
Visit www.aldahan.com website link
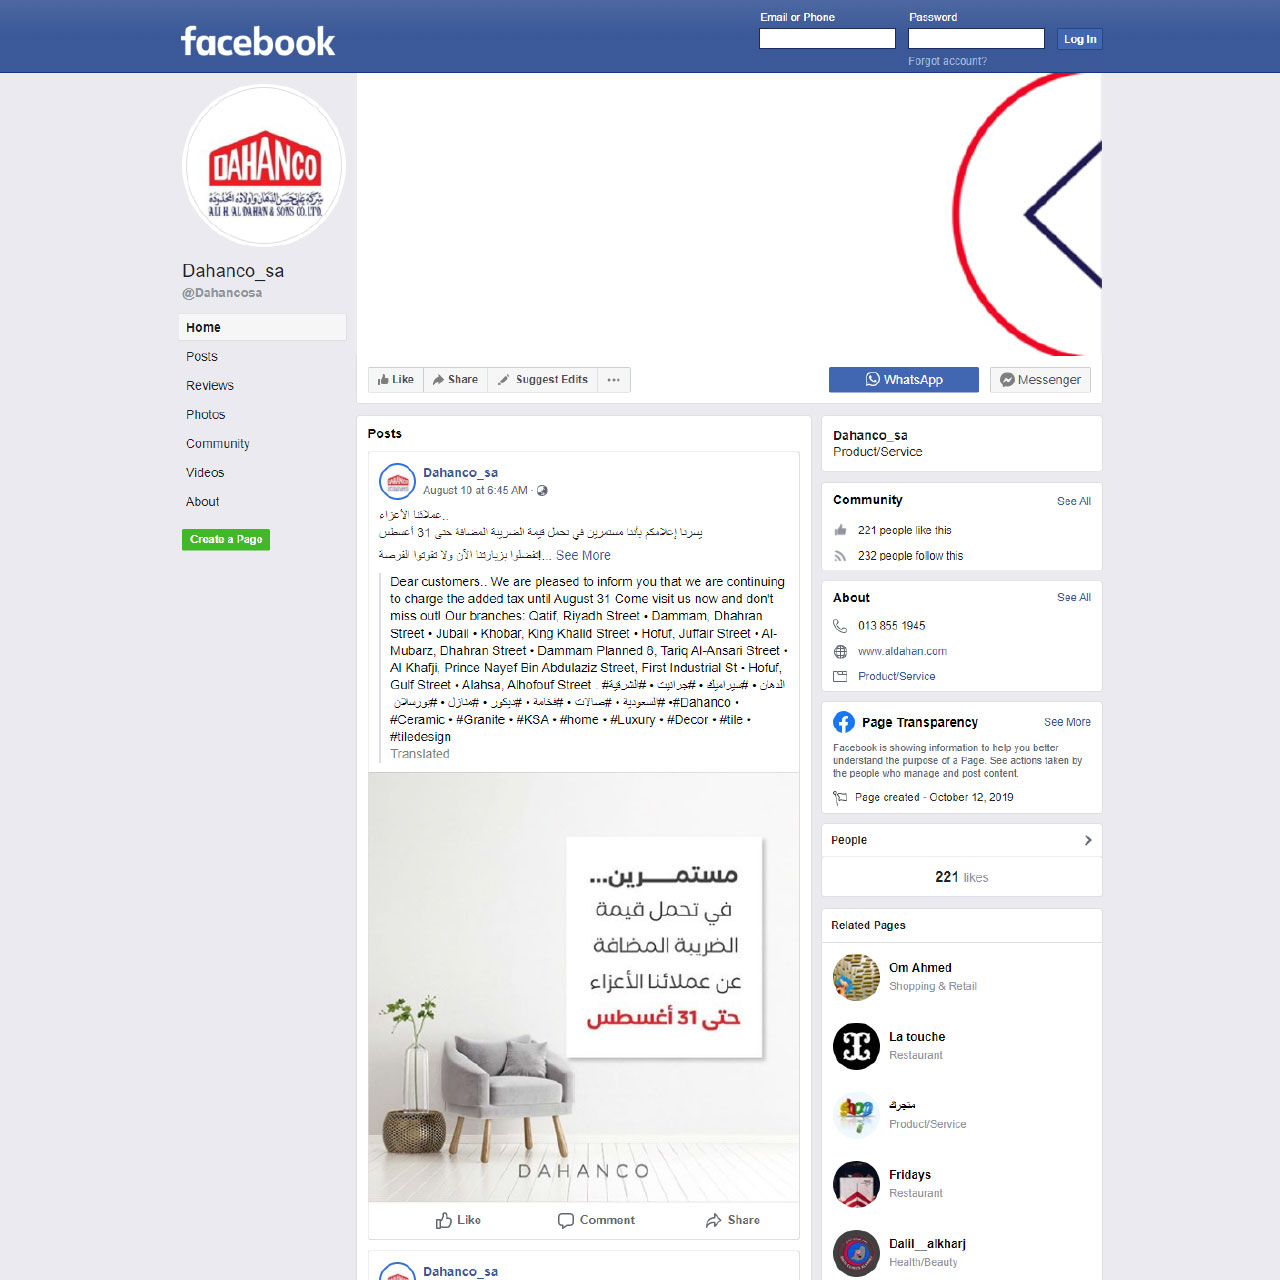point(902,651)
